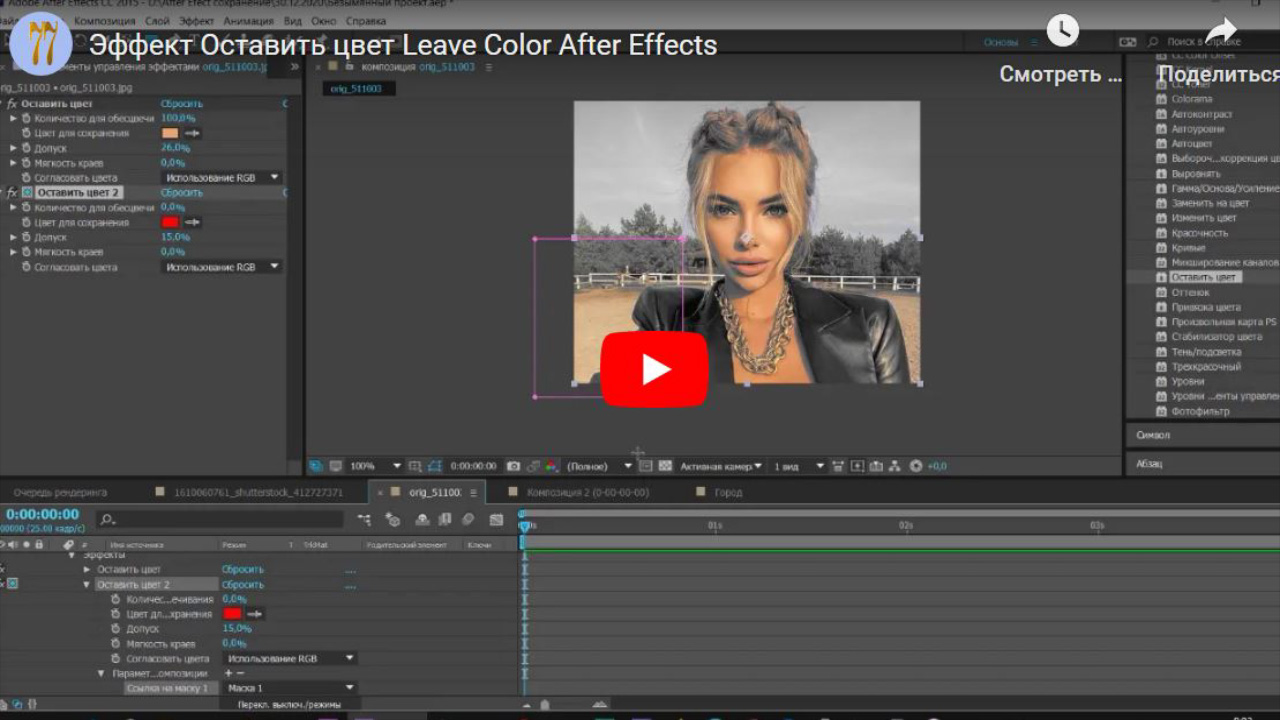Select Оставить цвет in effects list
This screenshot has height=720, width=1280.
click(1204, 277)
